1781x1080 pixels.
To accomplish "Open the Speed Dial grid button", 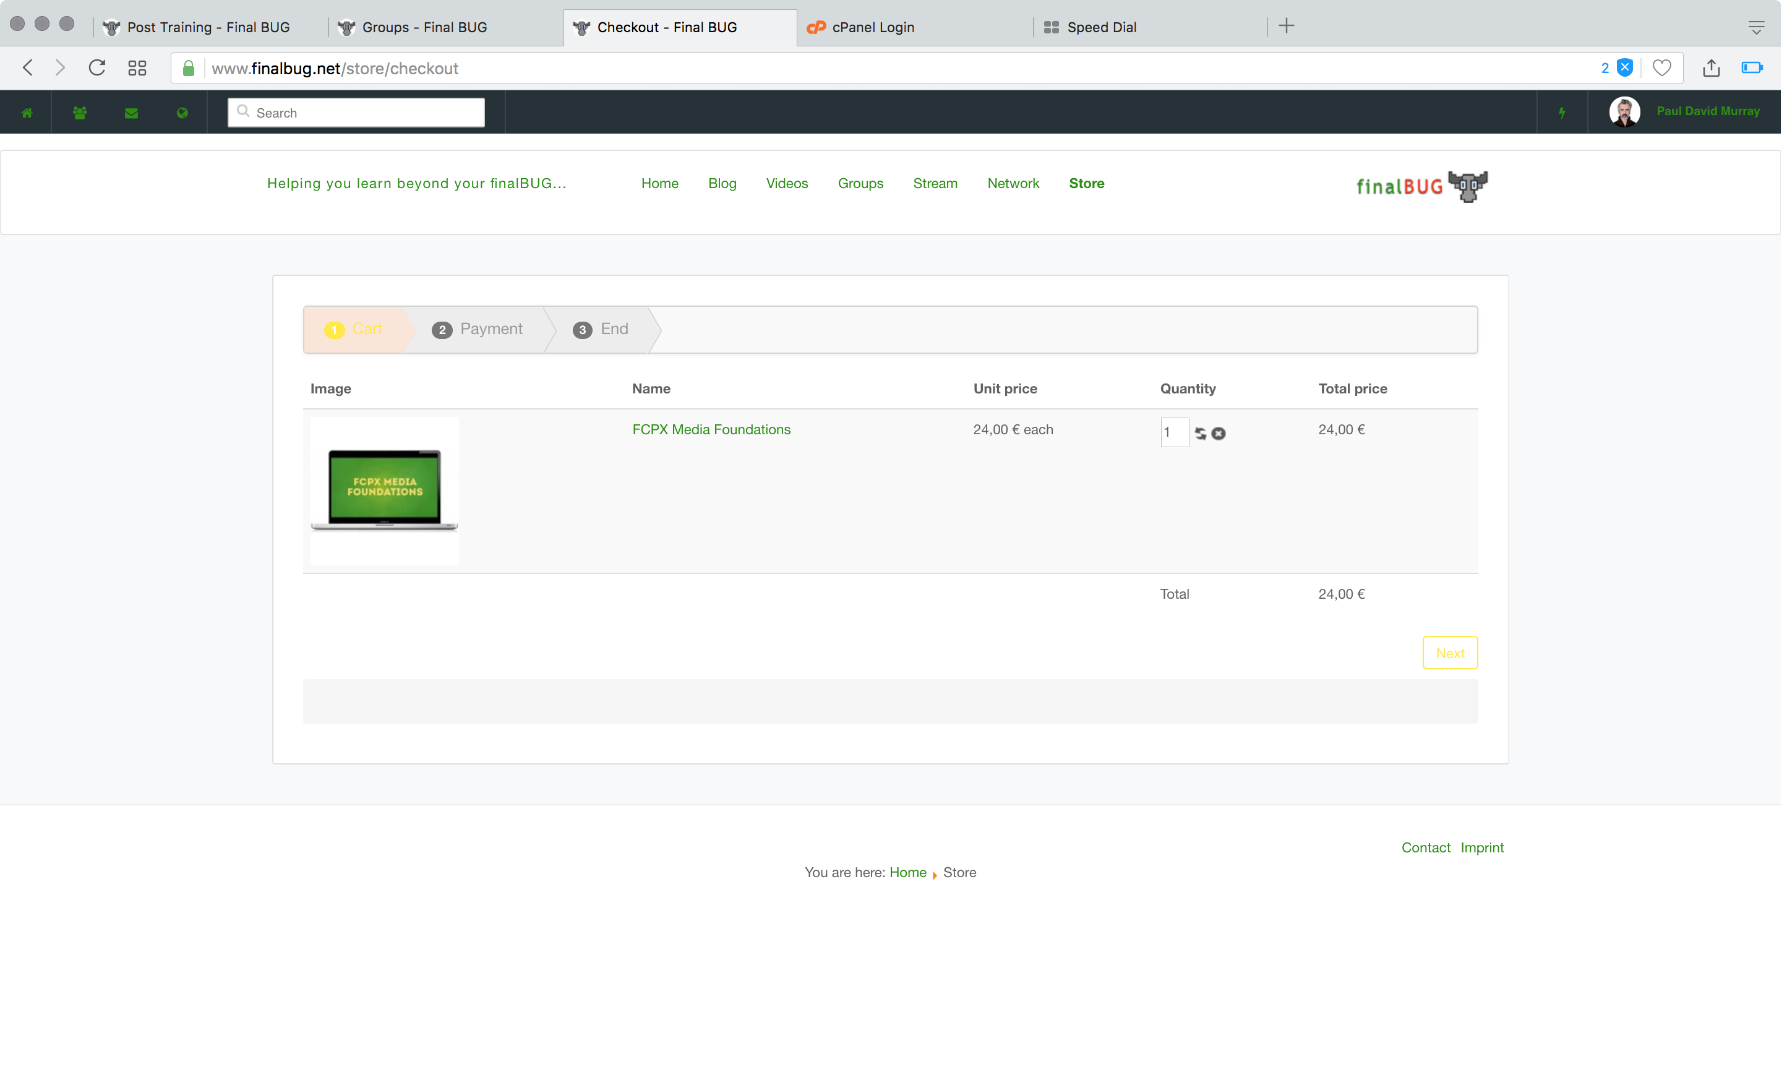I will [137, 68].
